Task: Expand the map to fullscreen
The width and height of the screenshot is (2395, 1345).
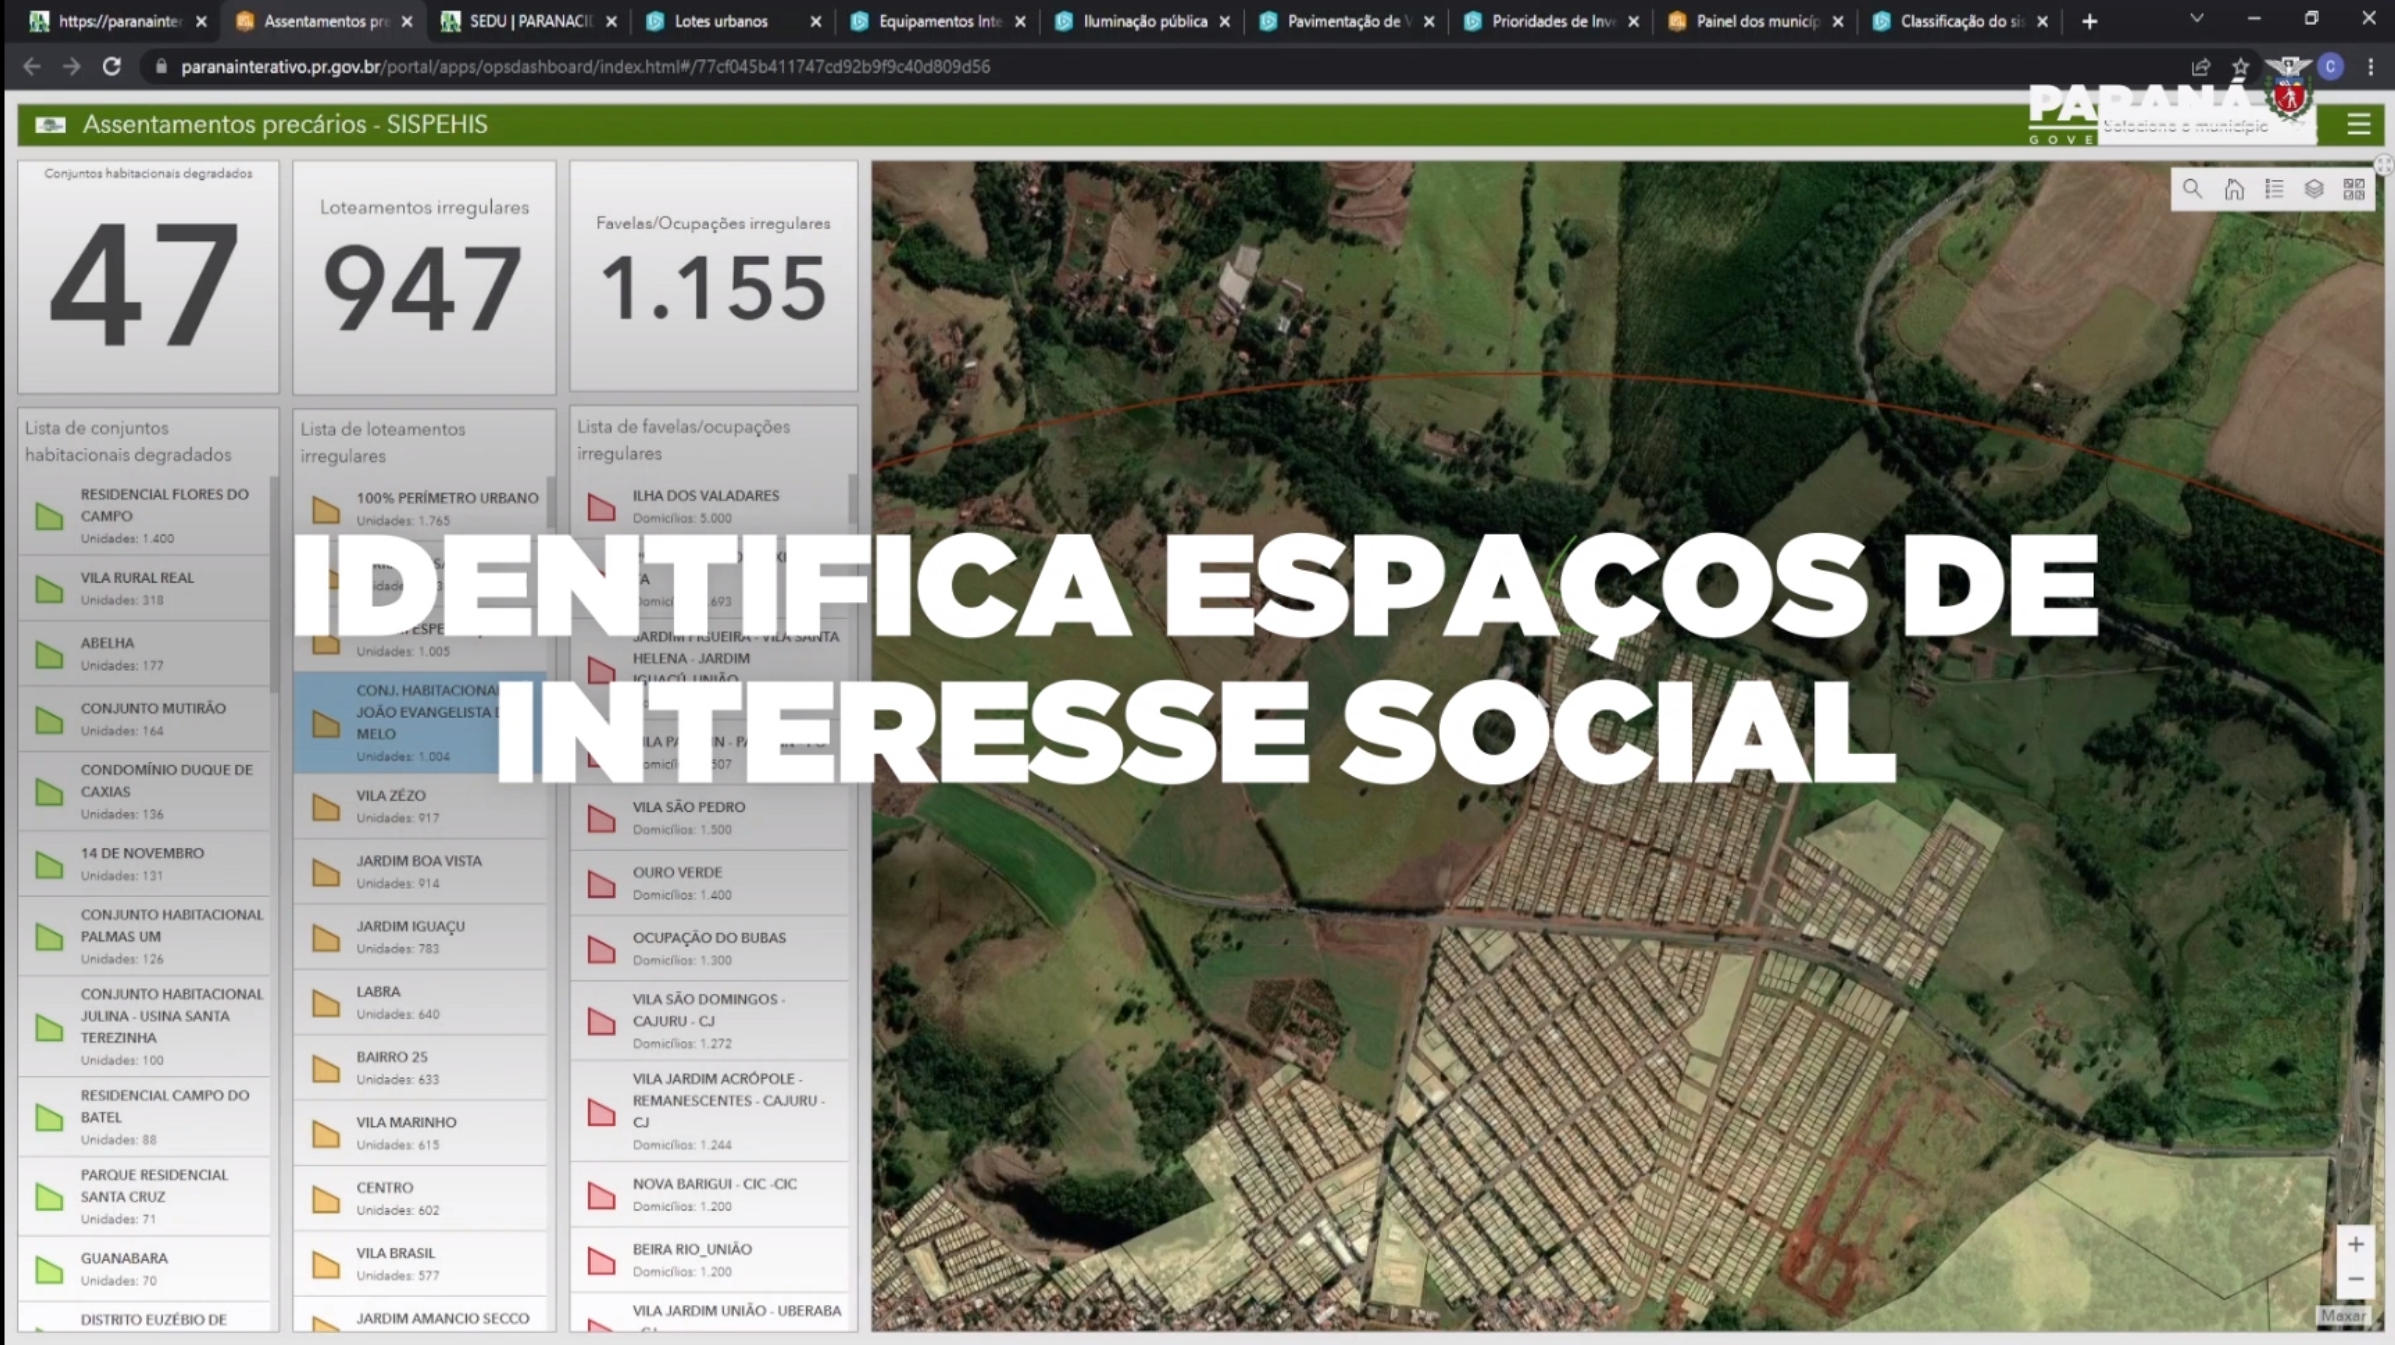Action: 2384,165
